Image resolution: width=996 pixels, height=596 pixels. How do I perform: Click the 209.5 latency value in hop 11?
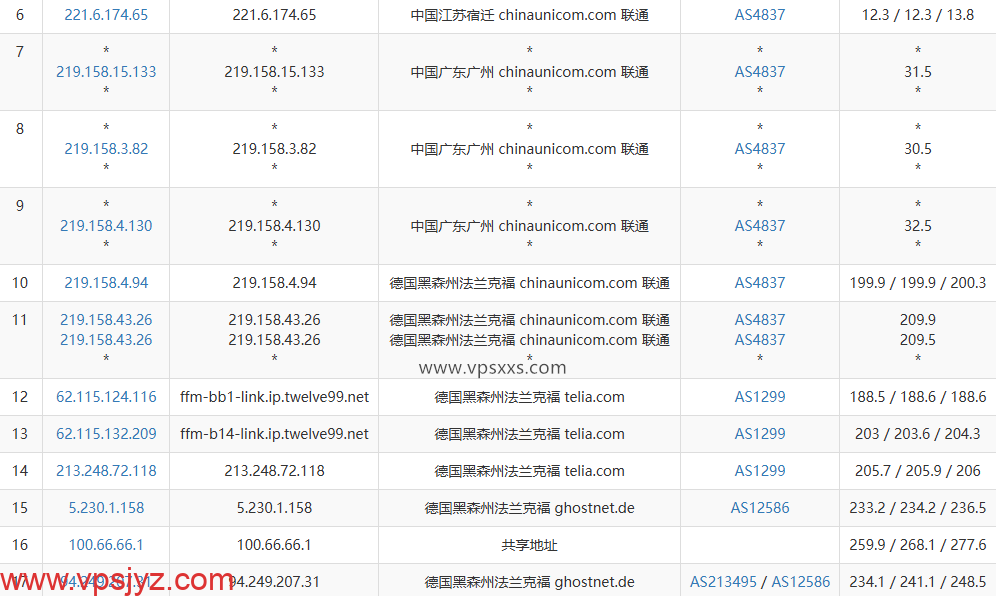pos(917,340)
